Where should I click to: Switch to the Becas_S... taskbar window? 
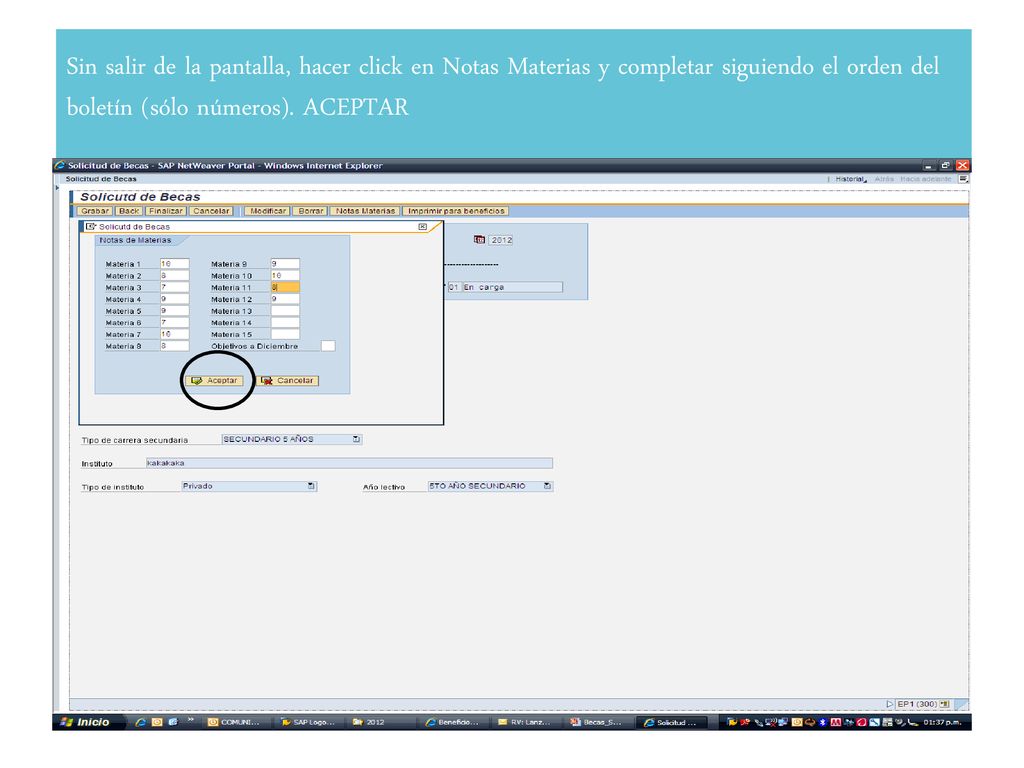click(x=597, y=722)
